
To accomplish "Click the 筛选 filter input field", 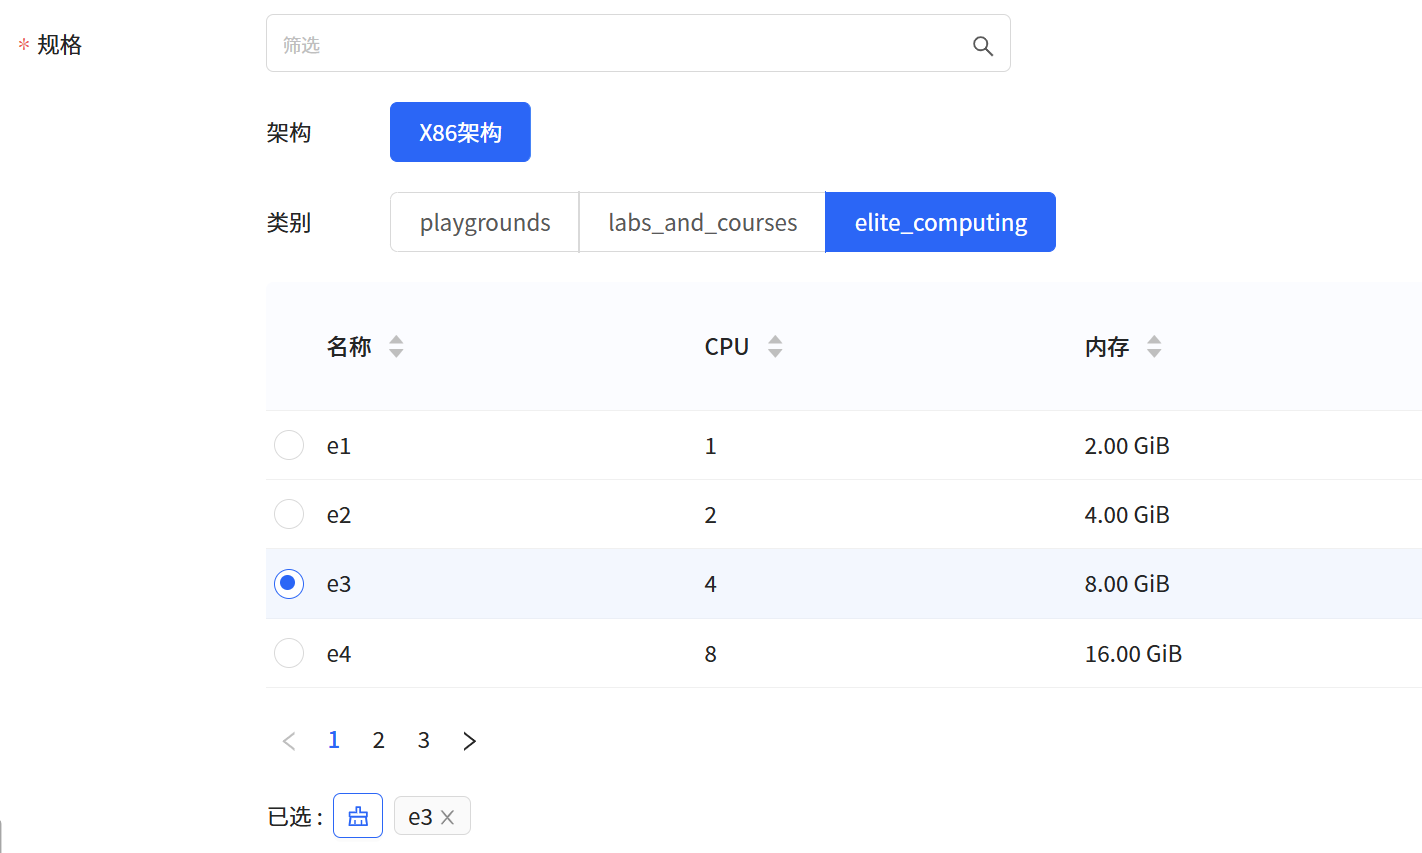I will [x=620, y=44].
